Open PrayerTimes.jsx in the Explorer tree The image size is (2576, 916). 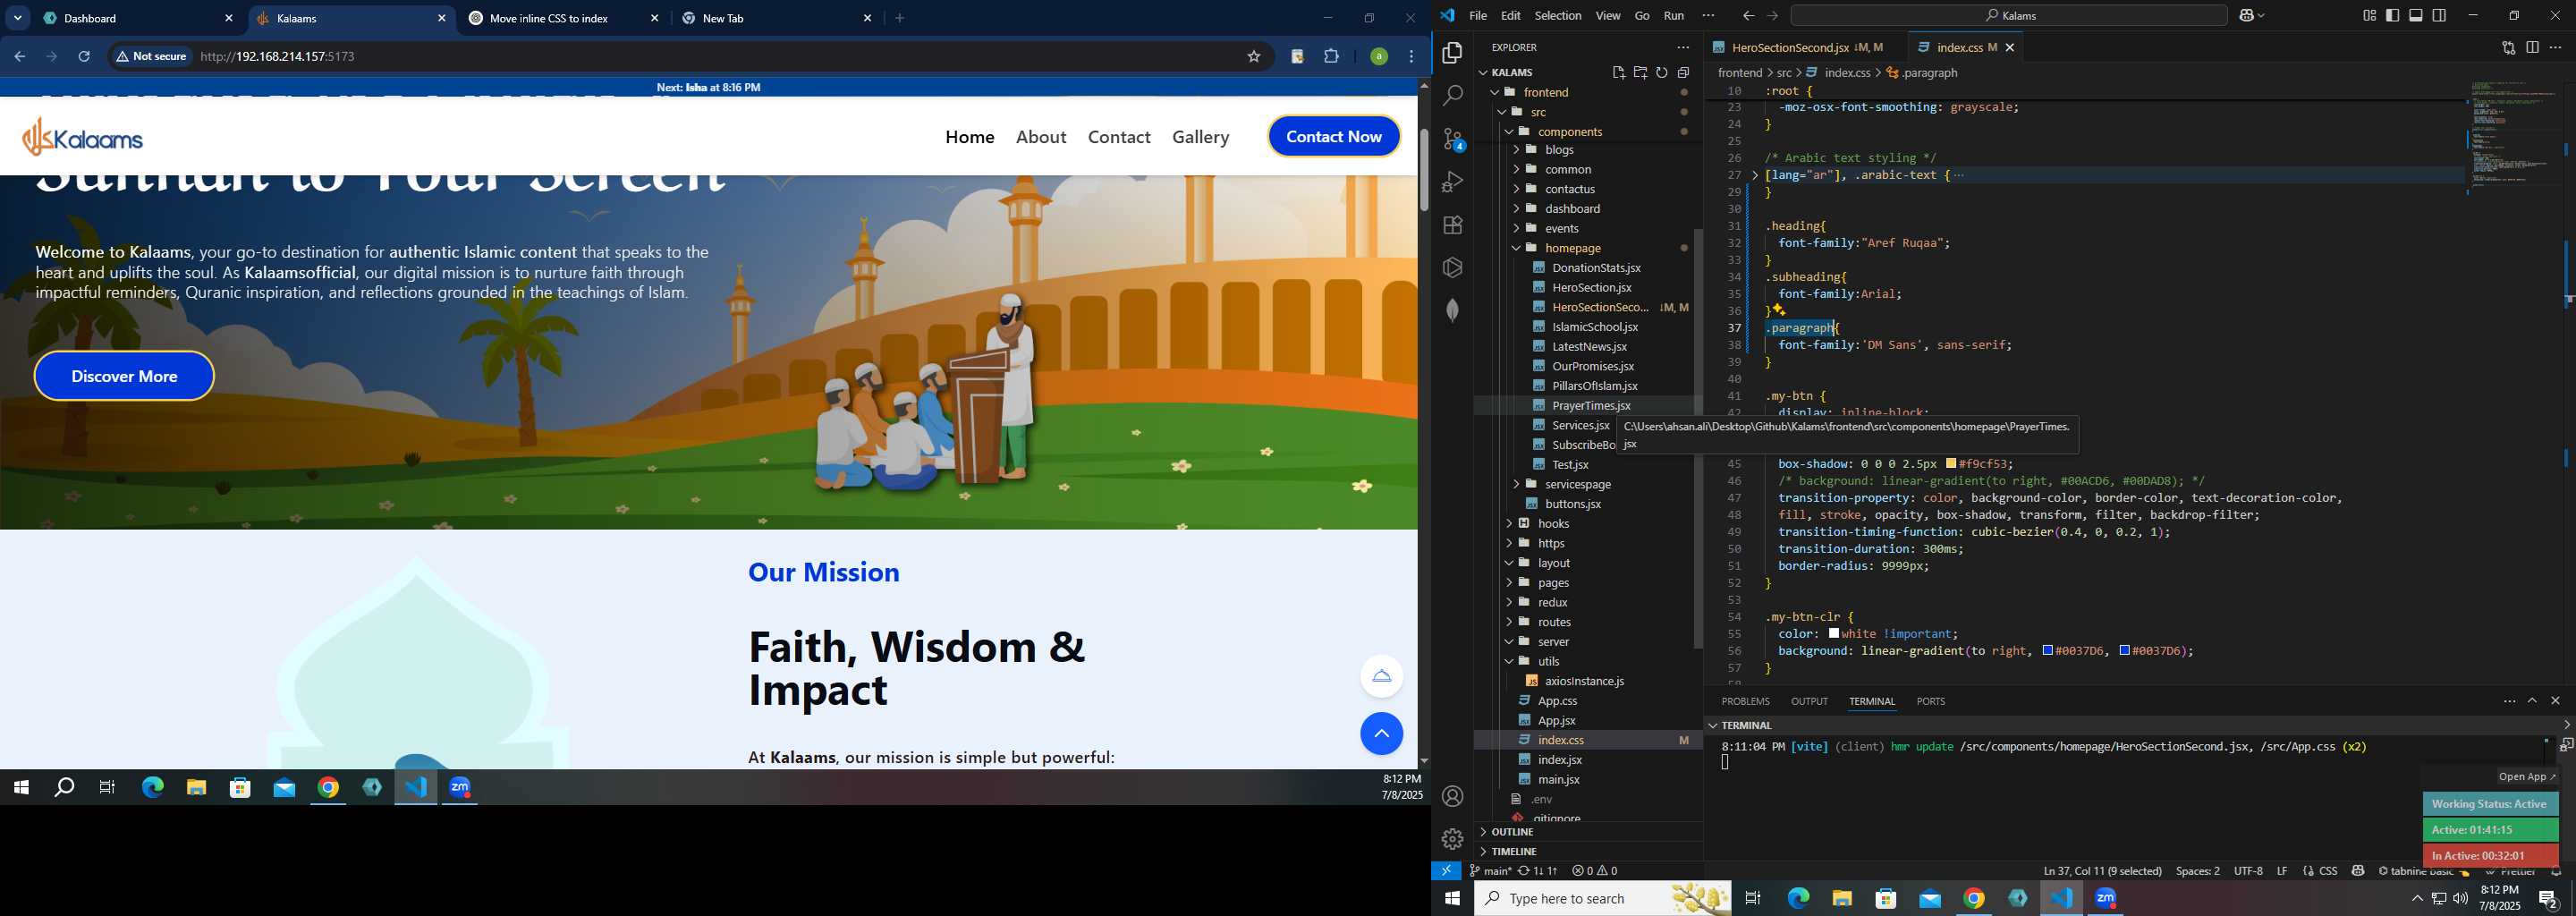click(1590, 406)
